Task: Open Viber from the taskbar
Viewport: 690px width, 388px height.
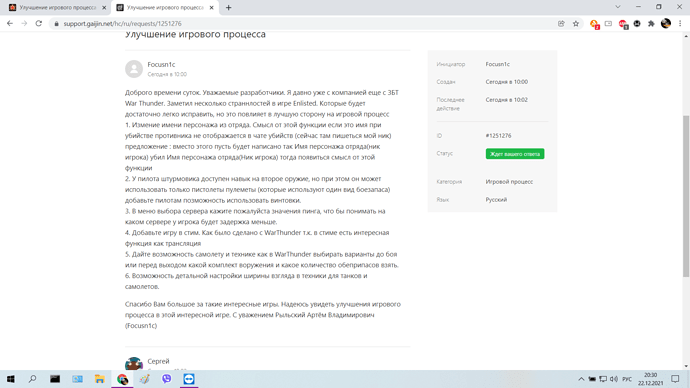Action: [167, 379]
